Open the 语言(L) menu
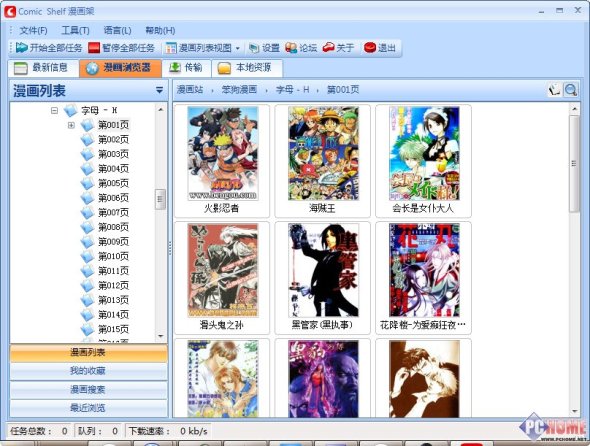This screenshot has width=590, height=446. pos(117,30)
